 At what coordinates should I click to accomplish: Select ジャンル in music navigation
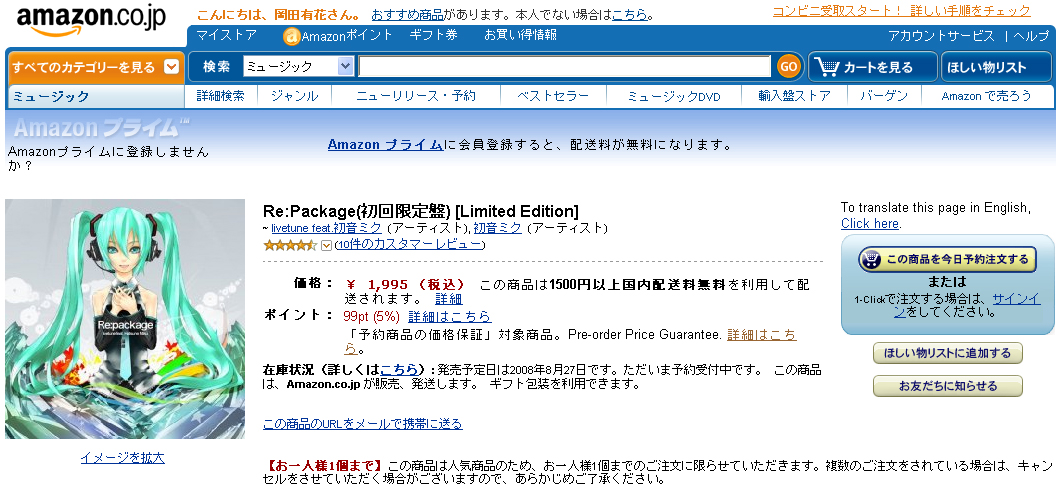tap(295, 96)
